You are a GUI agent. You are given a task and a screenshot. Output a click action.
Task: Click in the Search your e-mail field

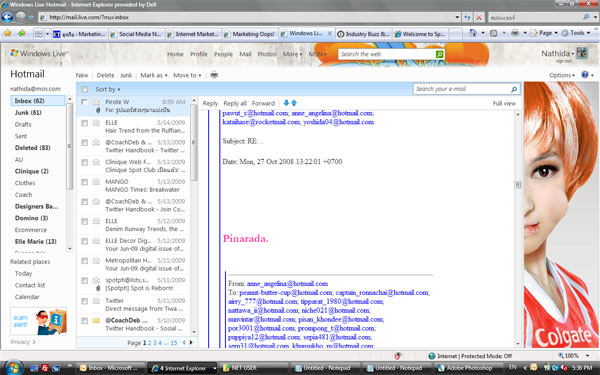pos(461,89)
